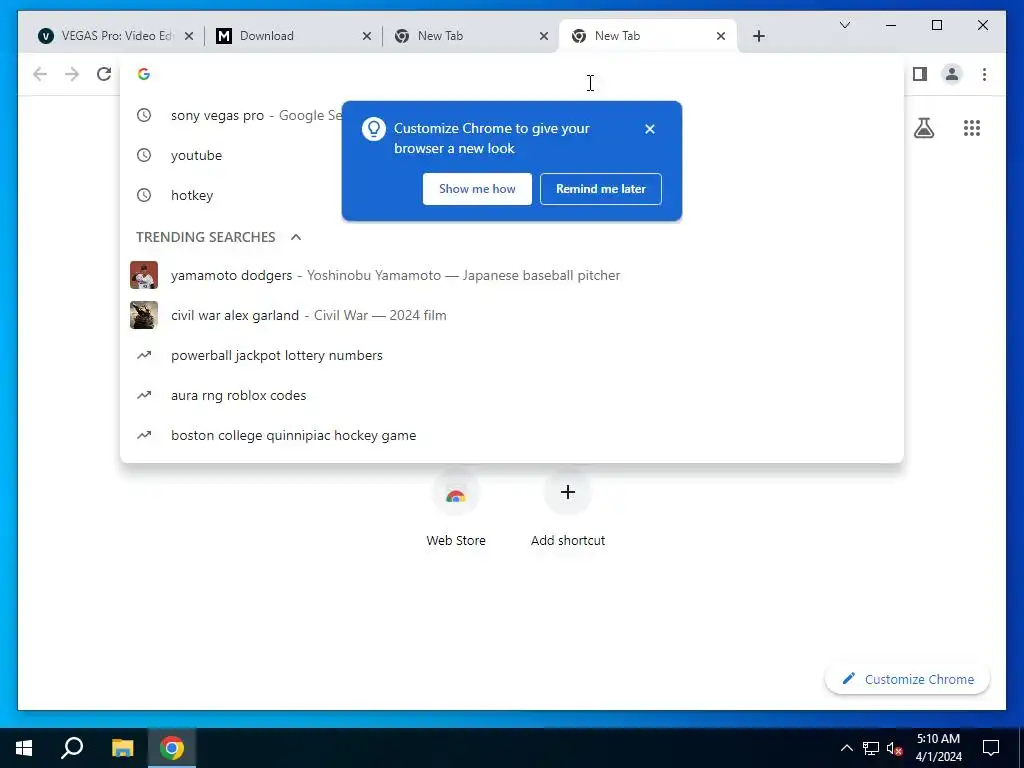Click trending arrow icon beside powerball

coord(144,355)
